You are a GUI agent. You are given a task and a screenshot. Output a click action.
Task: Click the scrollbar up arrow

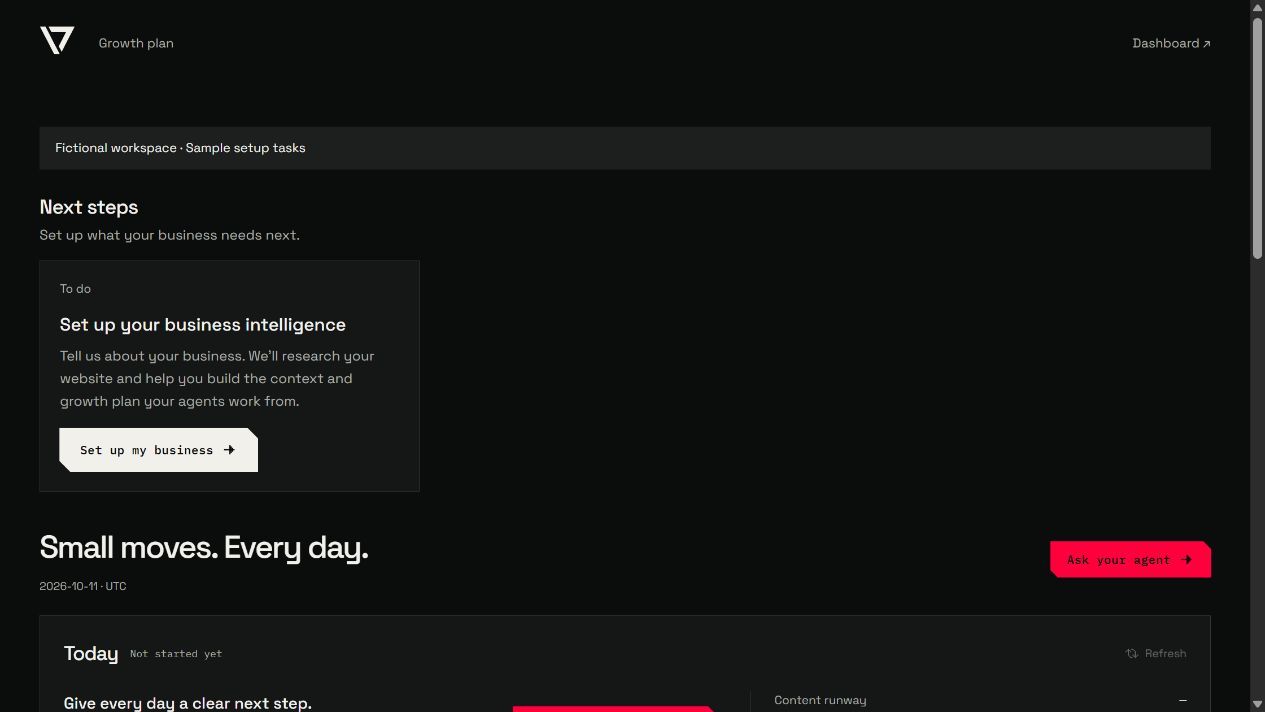point(1258,7)
